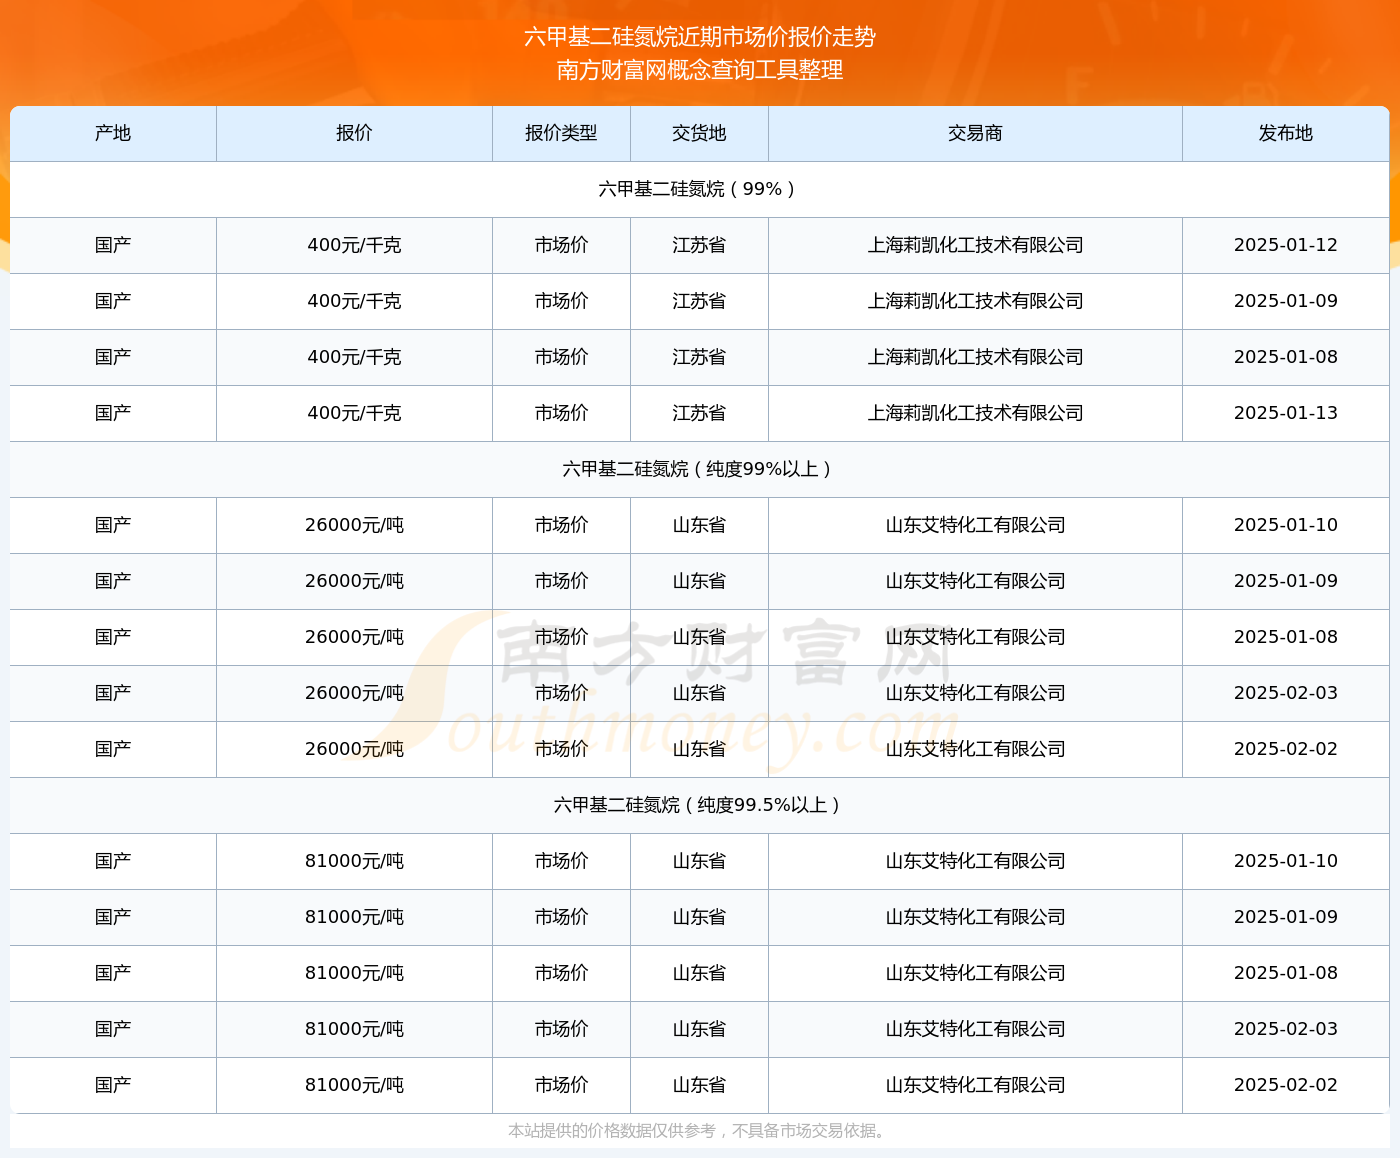Click 江苏省 in the 2025-01-12 row

point(699,245)
